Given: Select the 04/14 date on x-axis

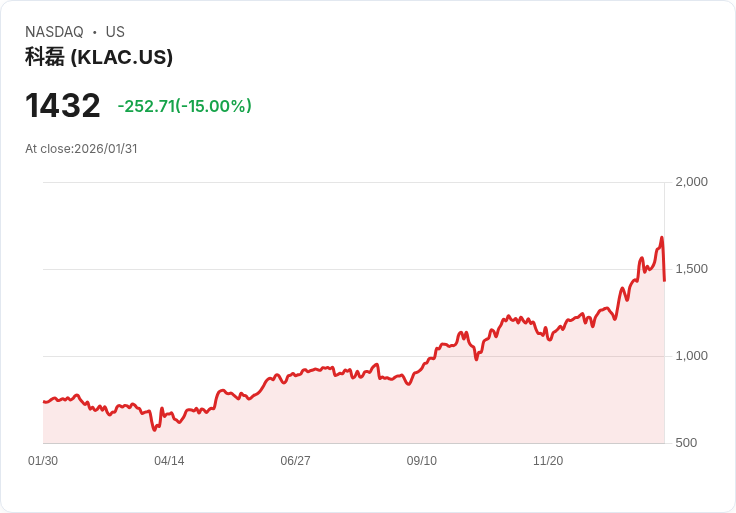Looking at the screenshot, I should (169, 461).
